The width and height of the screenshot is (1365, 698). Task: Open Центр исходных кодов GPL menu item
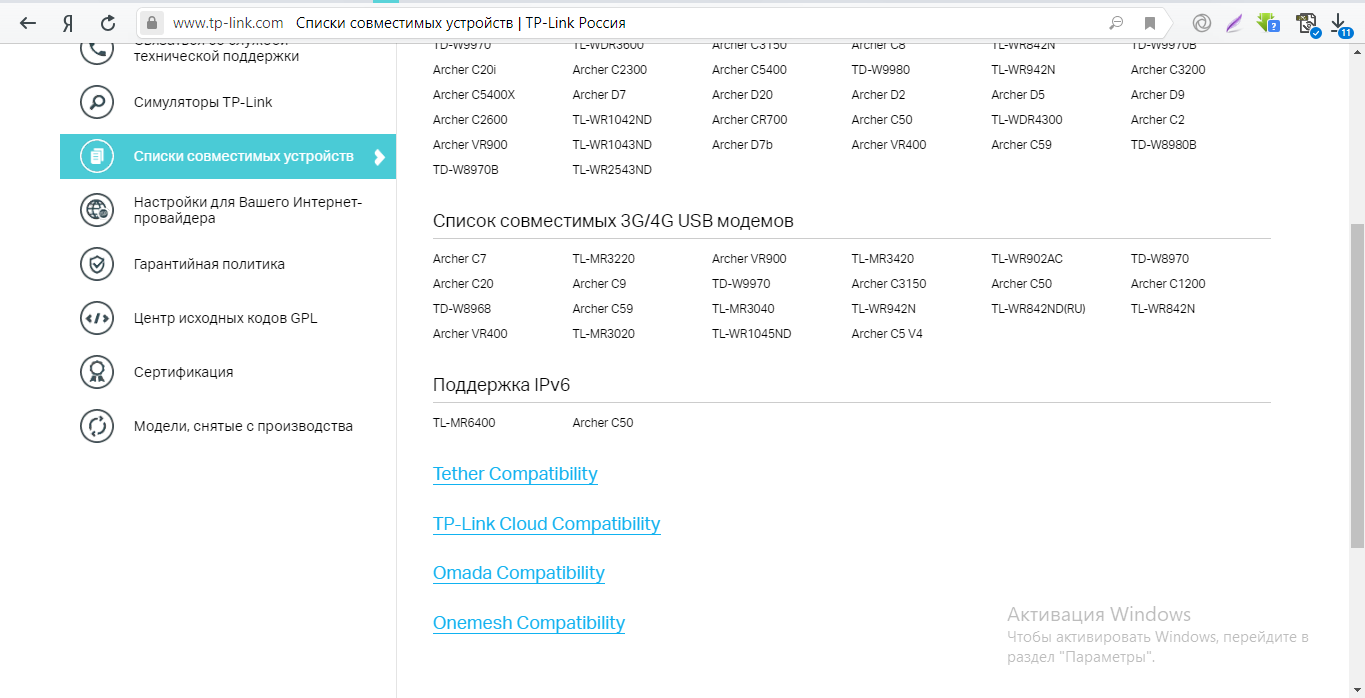tap(225, 318)
